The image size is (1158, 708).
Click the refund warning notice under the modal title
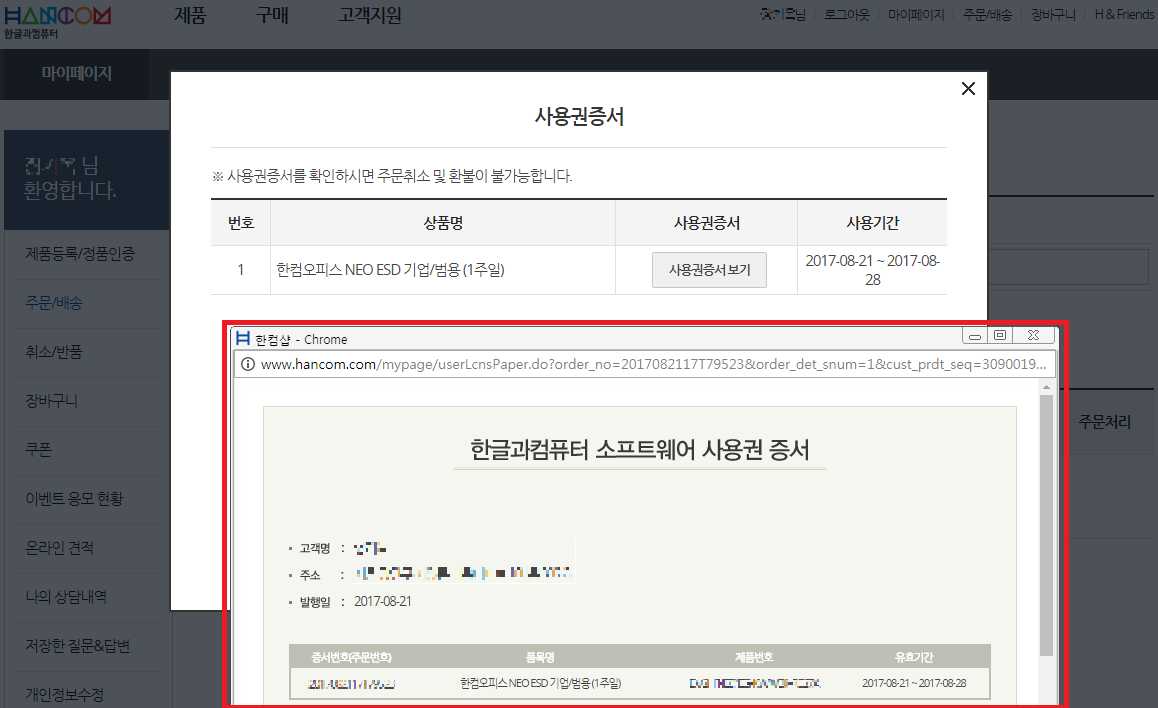pyautogui.click(x=392, y=176)
